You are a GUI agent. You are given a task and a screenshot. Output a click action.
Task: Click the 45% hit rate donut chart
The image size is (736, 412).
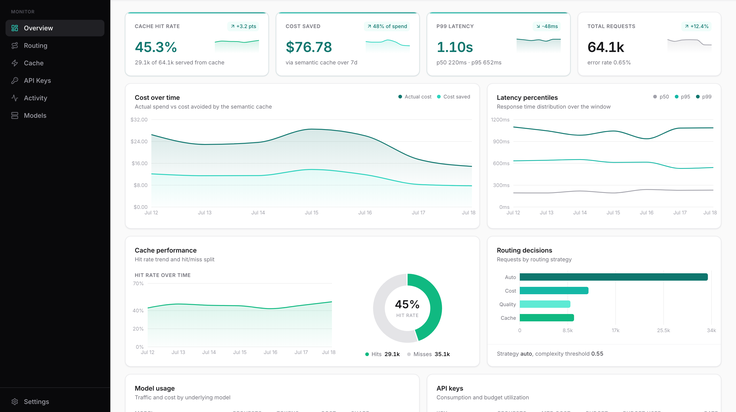click(407, 308)
